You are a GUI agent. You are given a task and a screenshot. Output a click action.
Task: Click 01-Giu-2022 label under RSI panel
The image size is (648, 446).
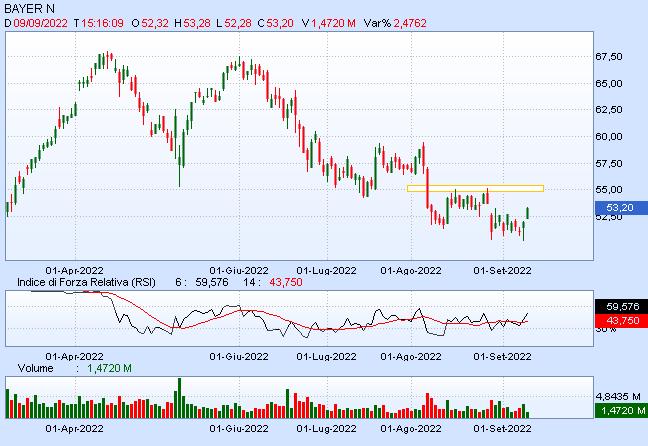pyautogui.click(x=239, y=356)
